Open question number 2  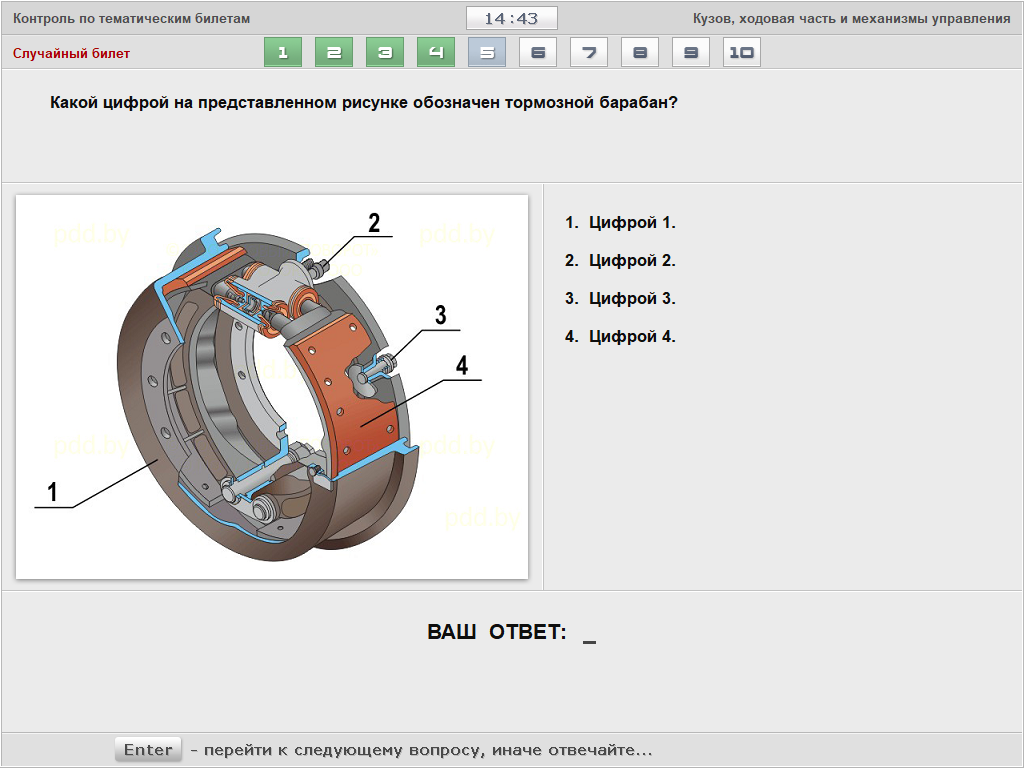click(x=334, y=53)
